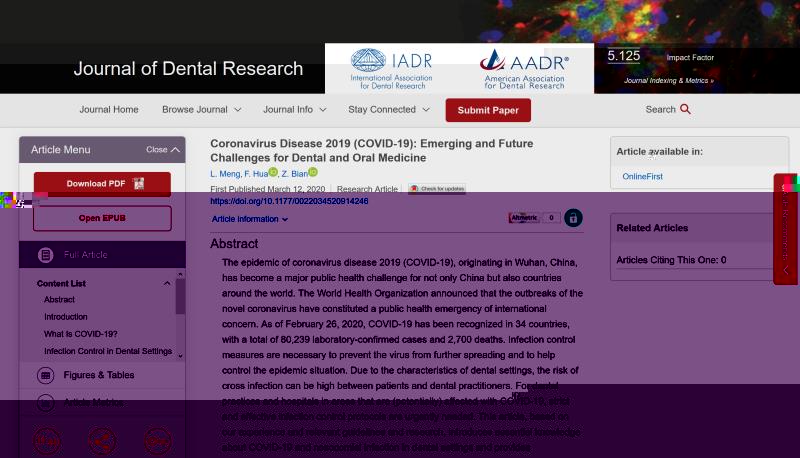Expand Article information section
This screenshot has width=800, height=458.
pyautogui.click(x=250, y=219)
